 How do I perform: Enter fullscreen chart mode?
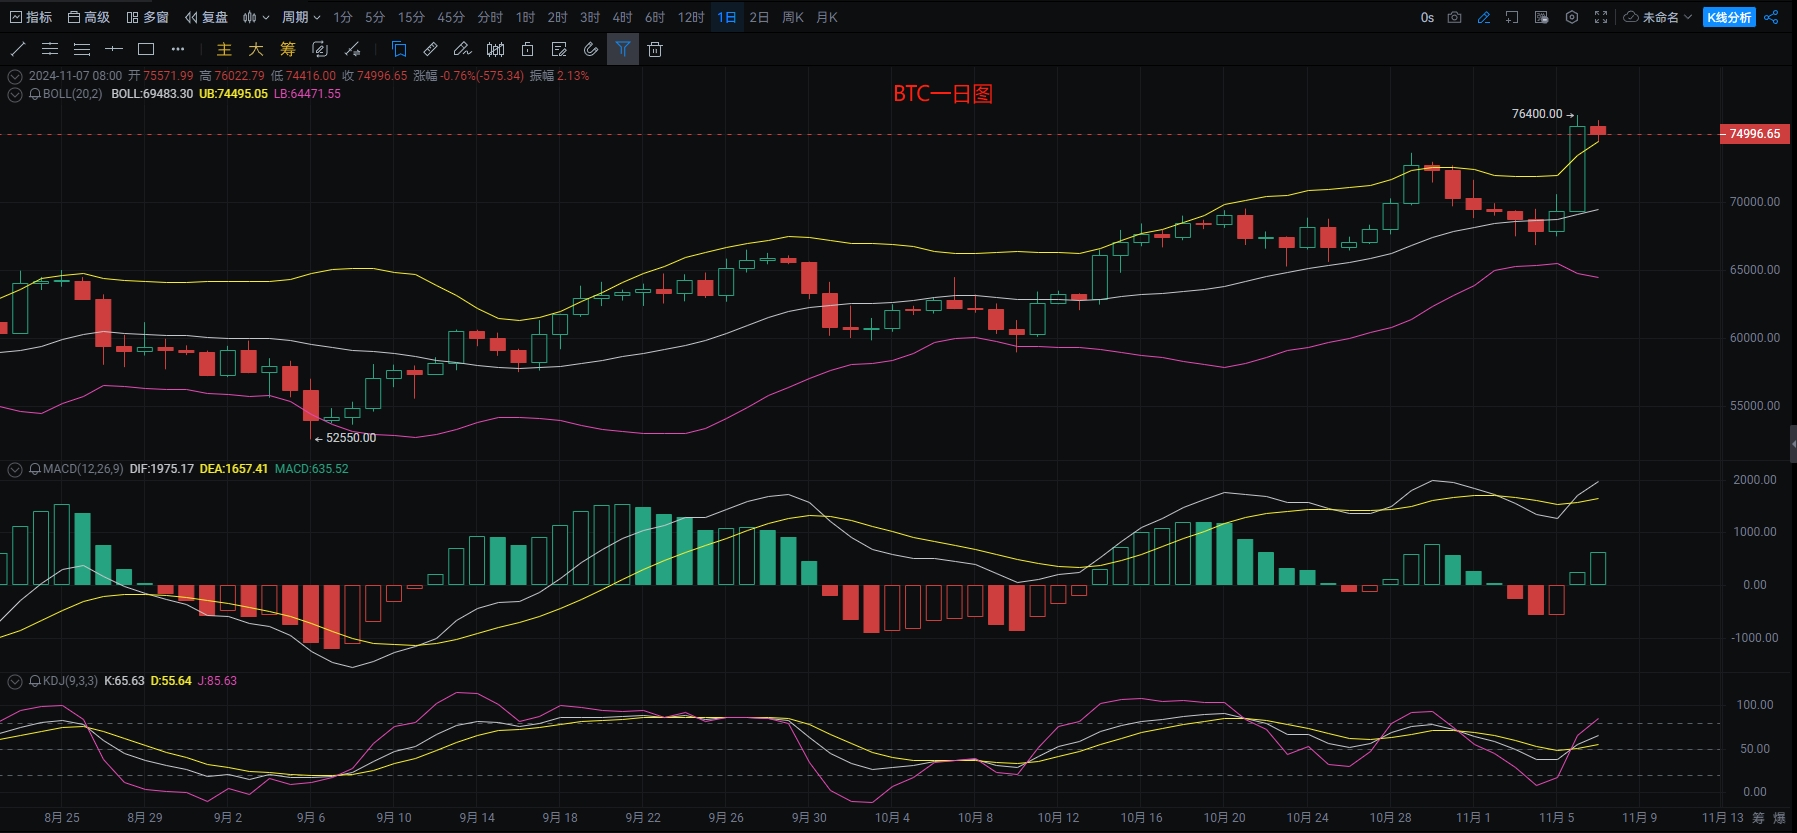(x=1601, y=17)
